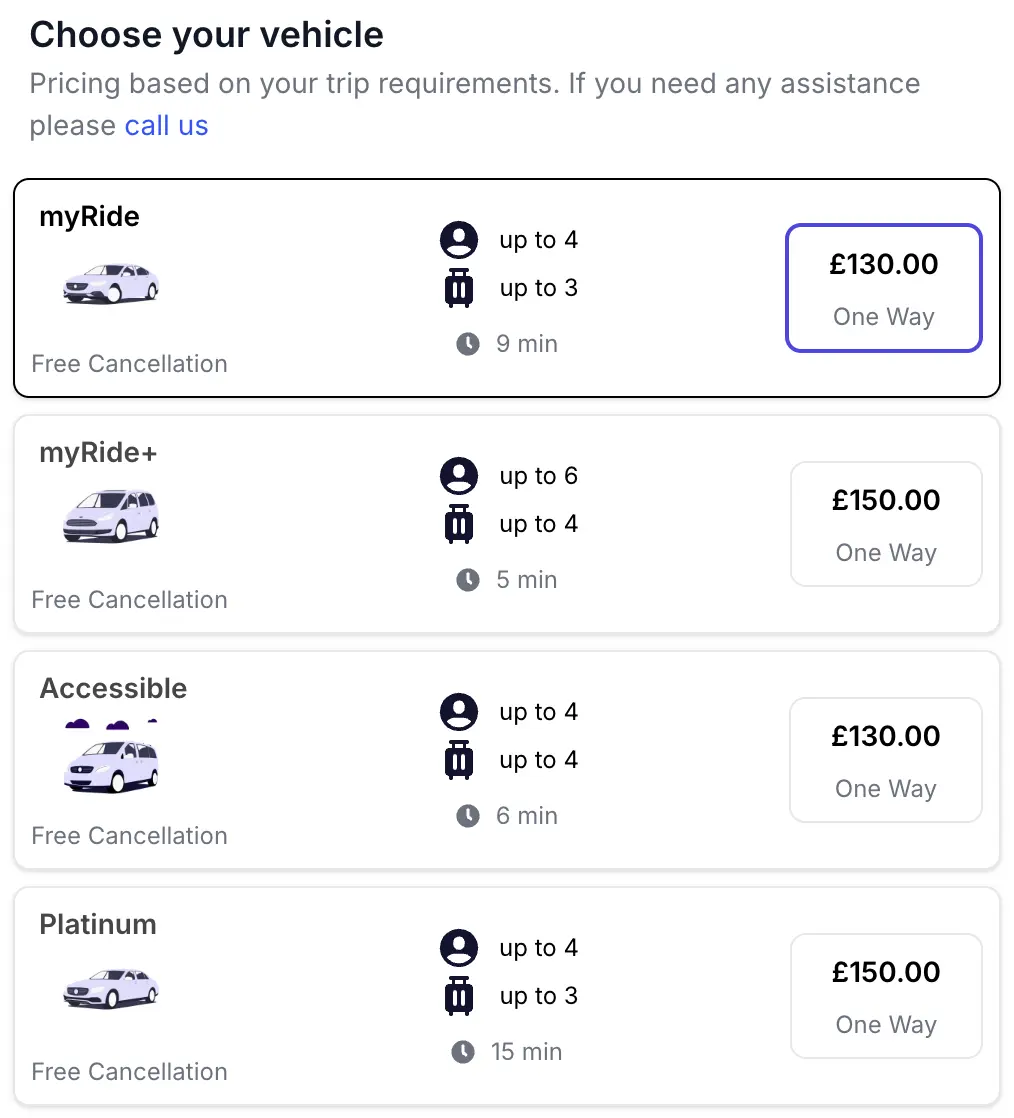This screenshot has height=1118, width=1014.
Task: Click the luggage icon in myRide+ card
Action: click(x=459, y=524)
